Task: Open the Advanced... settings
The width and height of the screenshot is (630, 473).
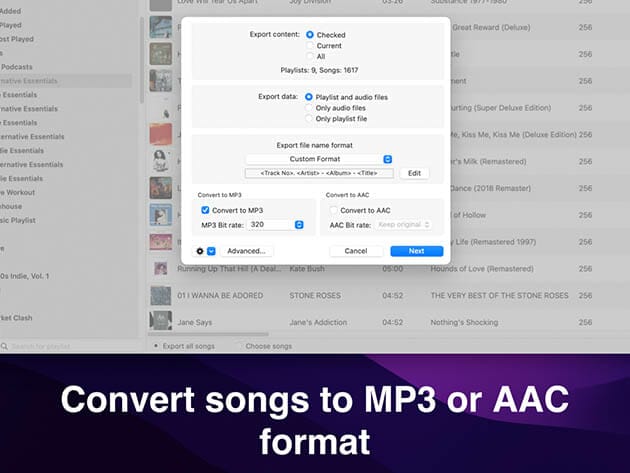Action: (245, 251)
